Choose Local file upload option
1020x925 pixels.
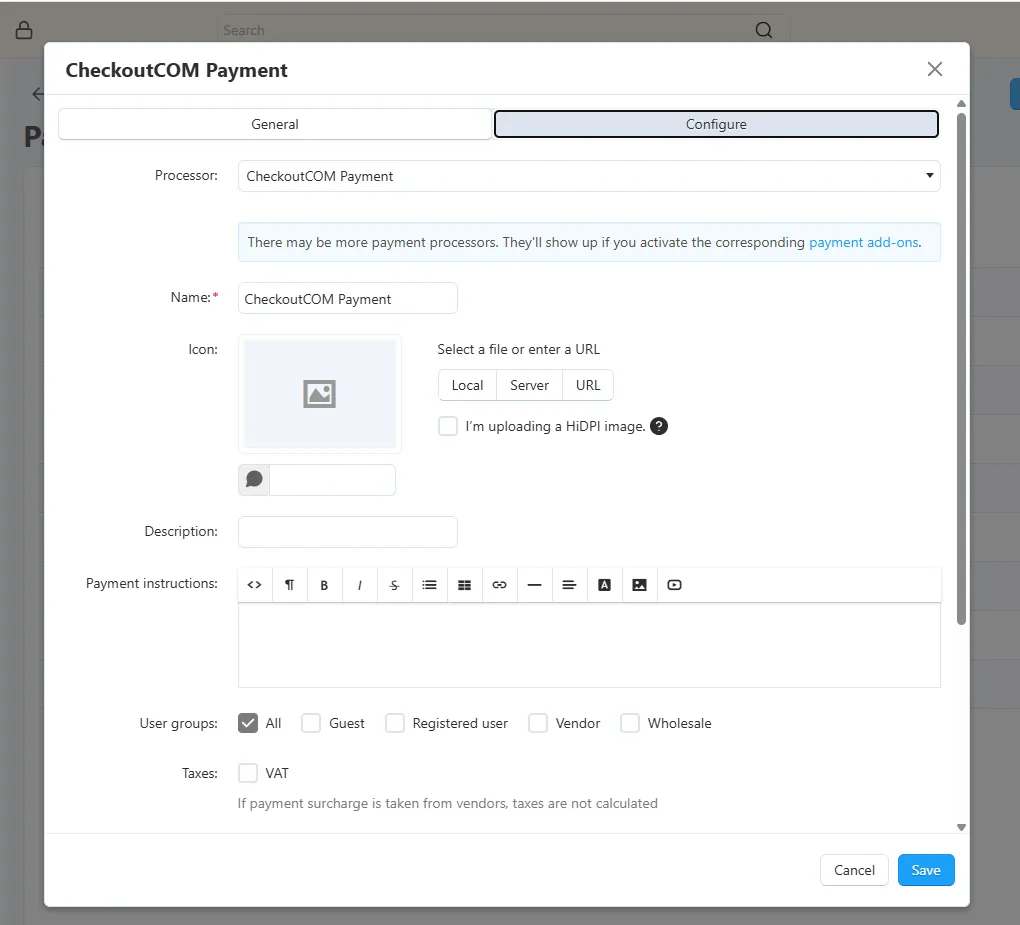pyautogui.click(x=467, y=385)
